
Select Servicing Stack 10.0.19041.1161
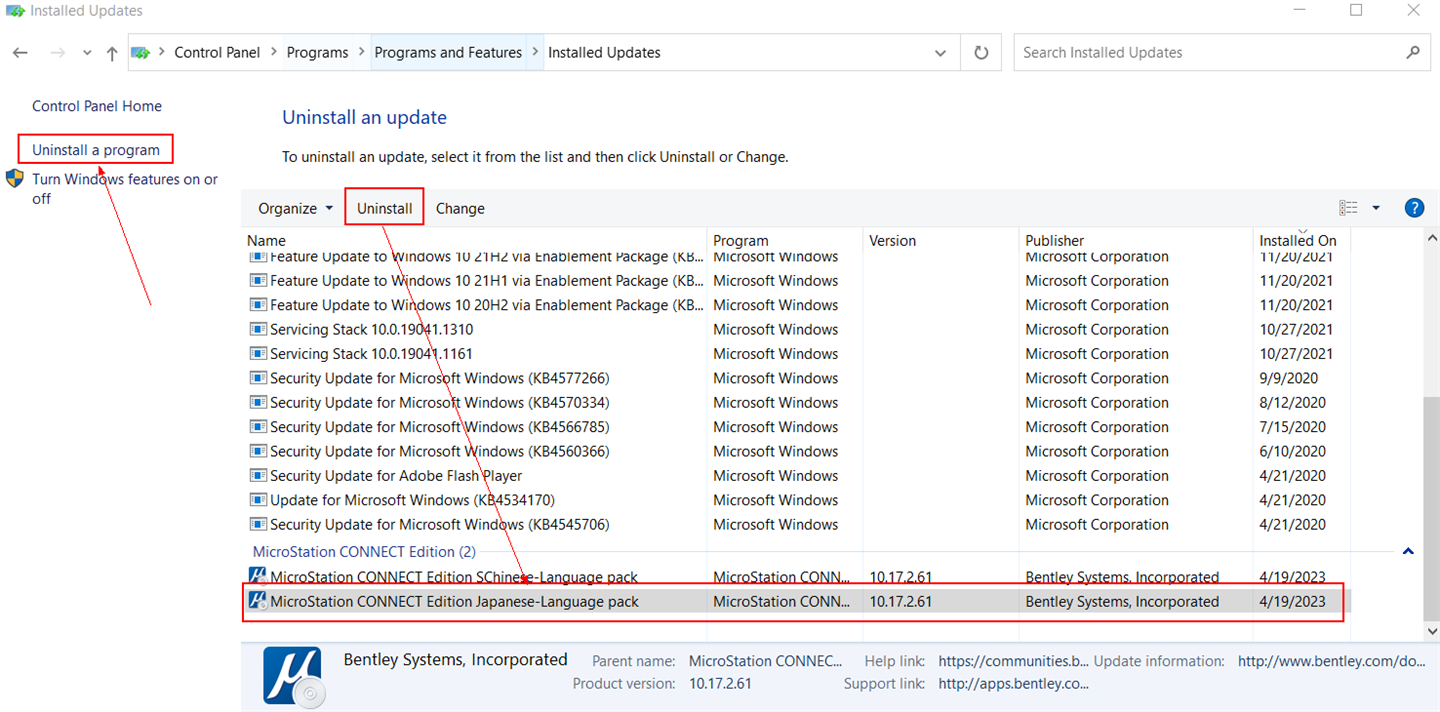tap(796, 354)
